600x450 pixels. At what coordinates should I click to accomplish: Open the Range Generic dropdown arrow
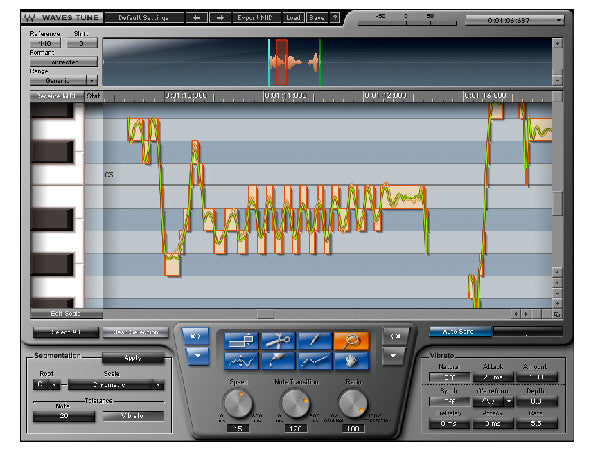click(92, 81)
